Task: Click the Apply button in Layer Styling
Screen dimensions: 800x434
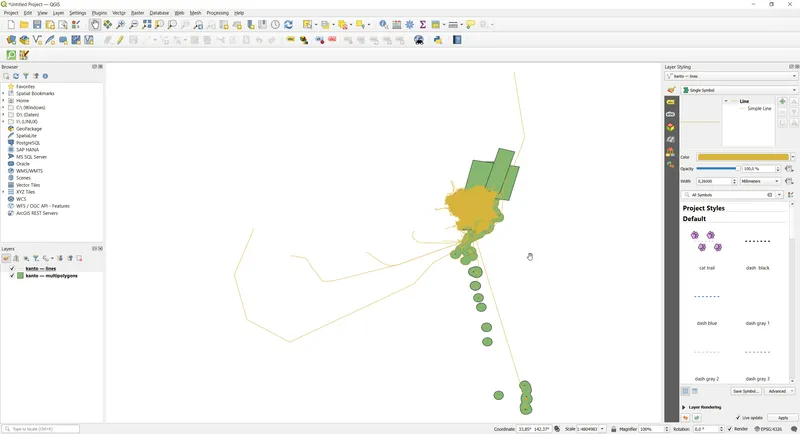Action: 783,418
